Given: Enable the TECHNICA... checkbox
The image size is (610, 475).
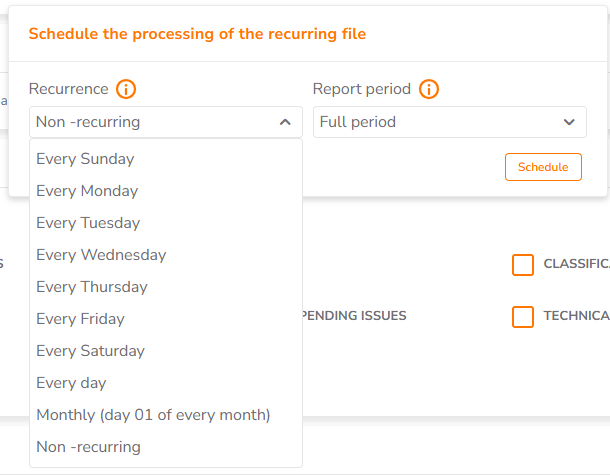Looking at the screenshot, I should (522, 317).
